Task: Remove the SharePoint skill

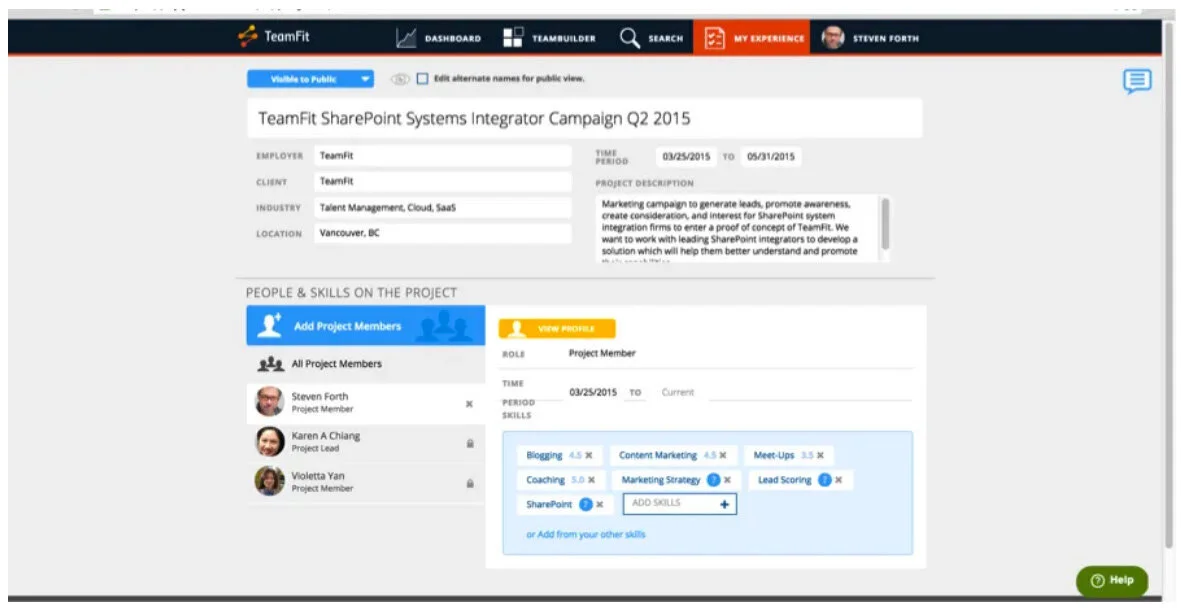Action: point(600,505)
